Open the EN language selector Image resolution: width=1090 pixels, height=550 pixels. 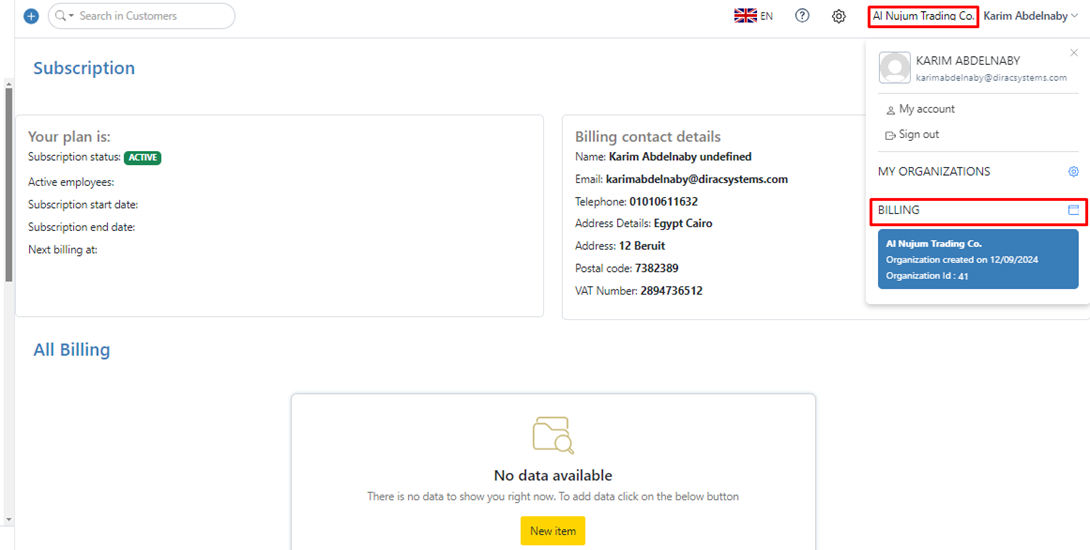(x=767, y=16)
